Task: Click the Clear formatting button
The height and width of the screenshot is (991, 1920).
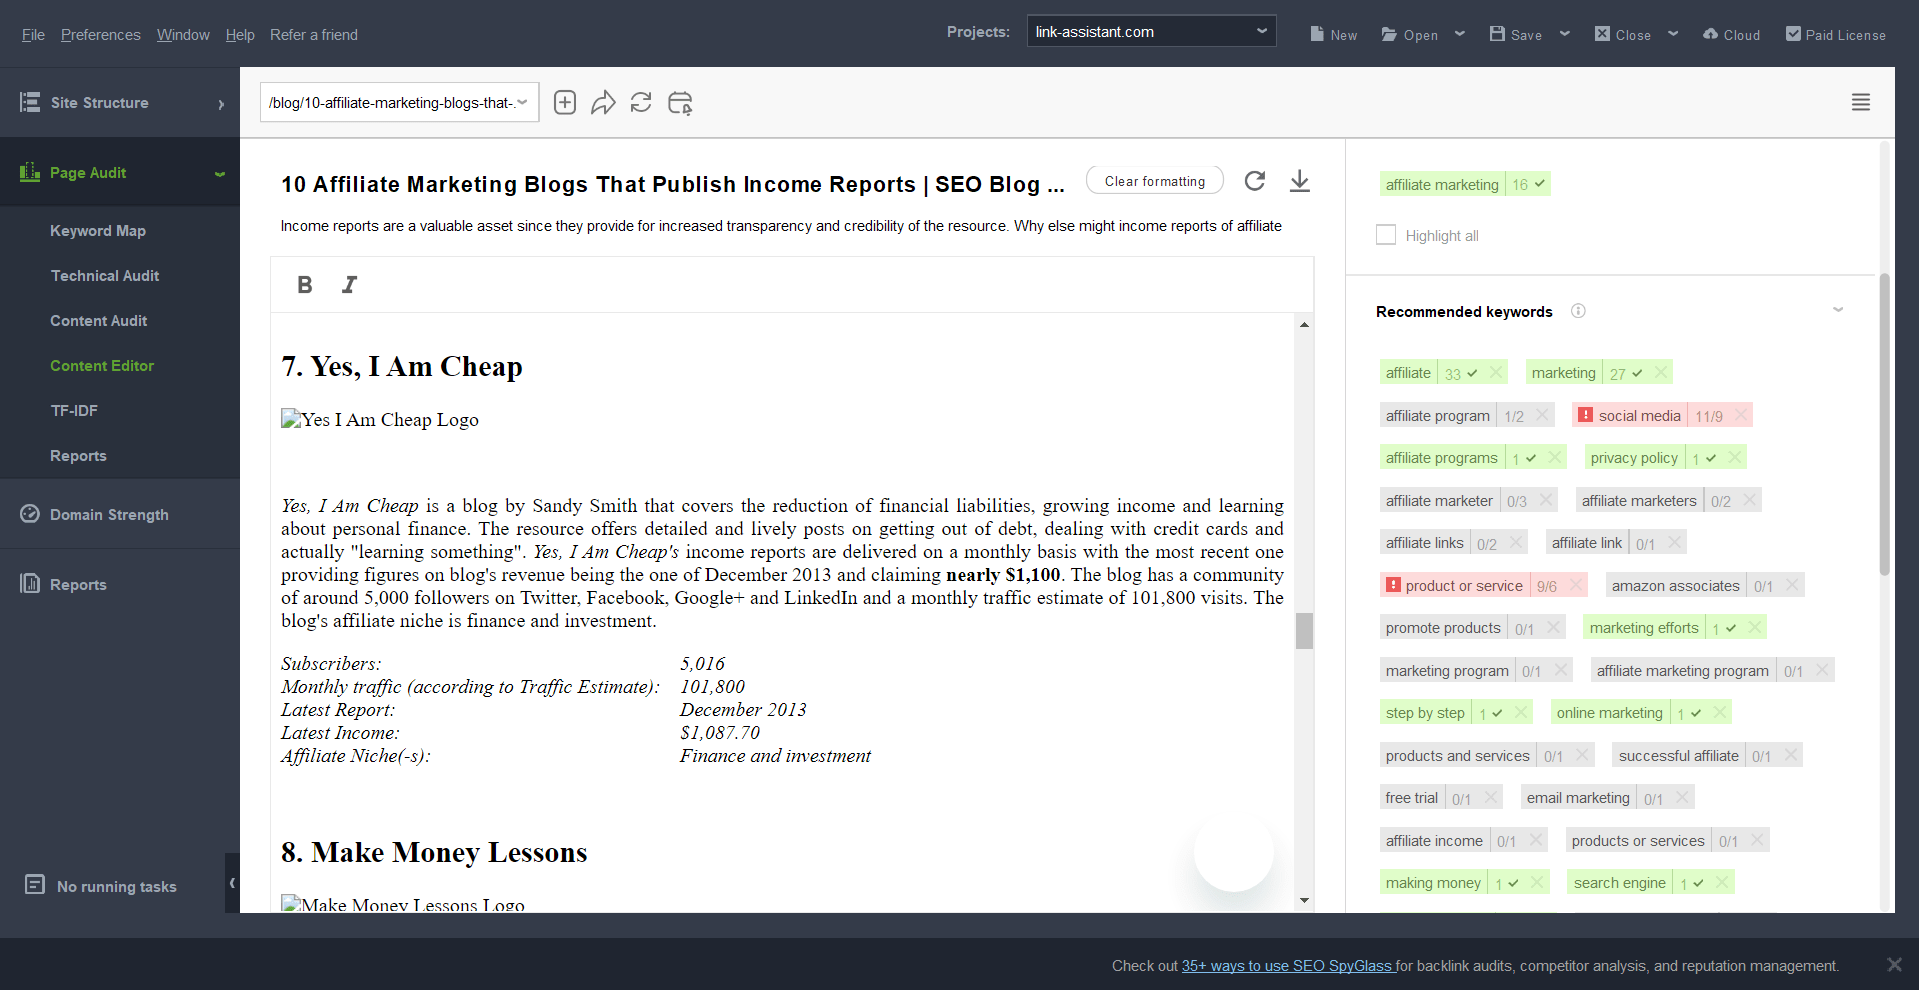Action: pyautogui.click(x=1155, y=181)
